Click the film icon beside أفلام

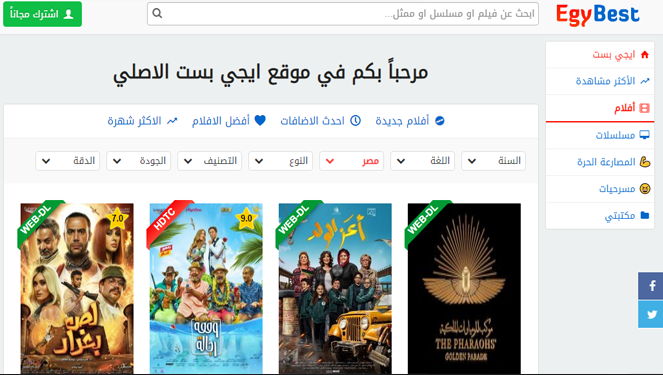[644, 108]
